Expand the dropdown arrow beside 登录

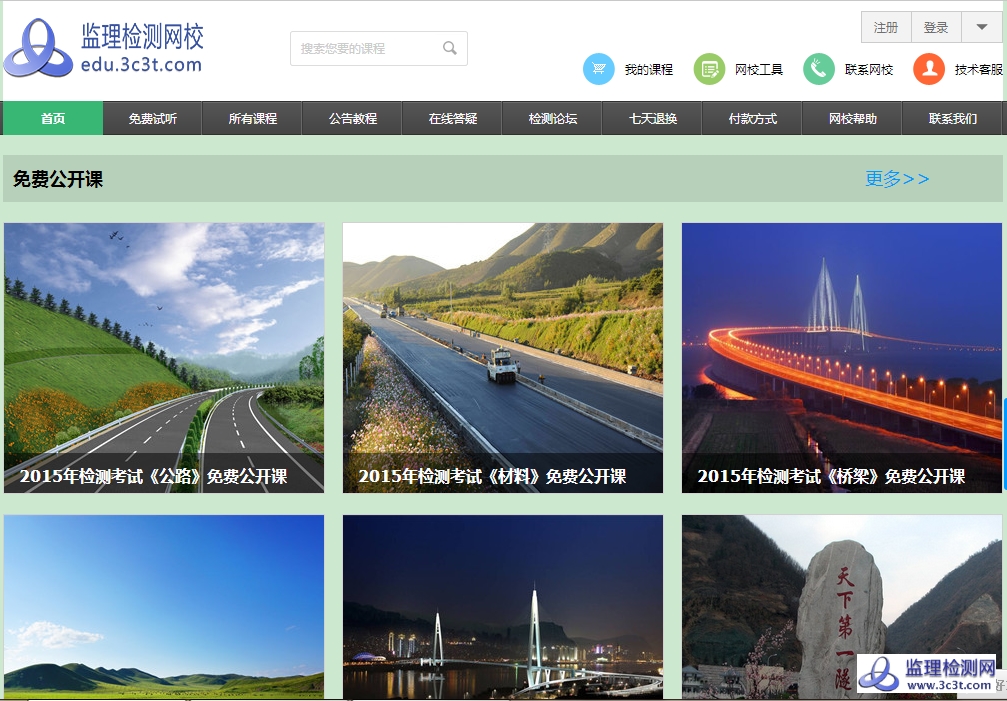click(x=981, y=27)
